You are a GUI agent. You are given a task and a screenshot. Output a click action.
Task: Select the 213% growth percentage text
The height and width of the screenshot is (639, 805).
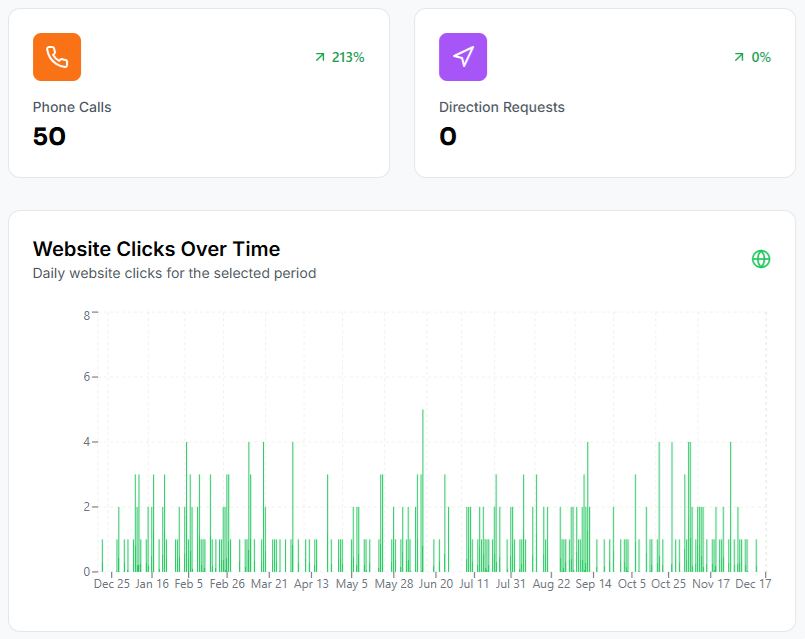[348, 58]
